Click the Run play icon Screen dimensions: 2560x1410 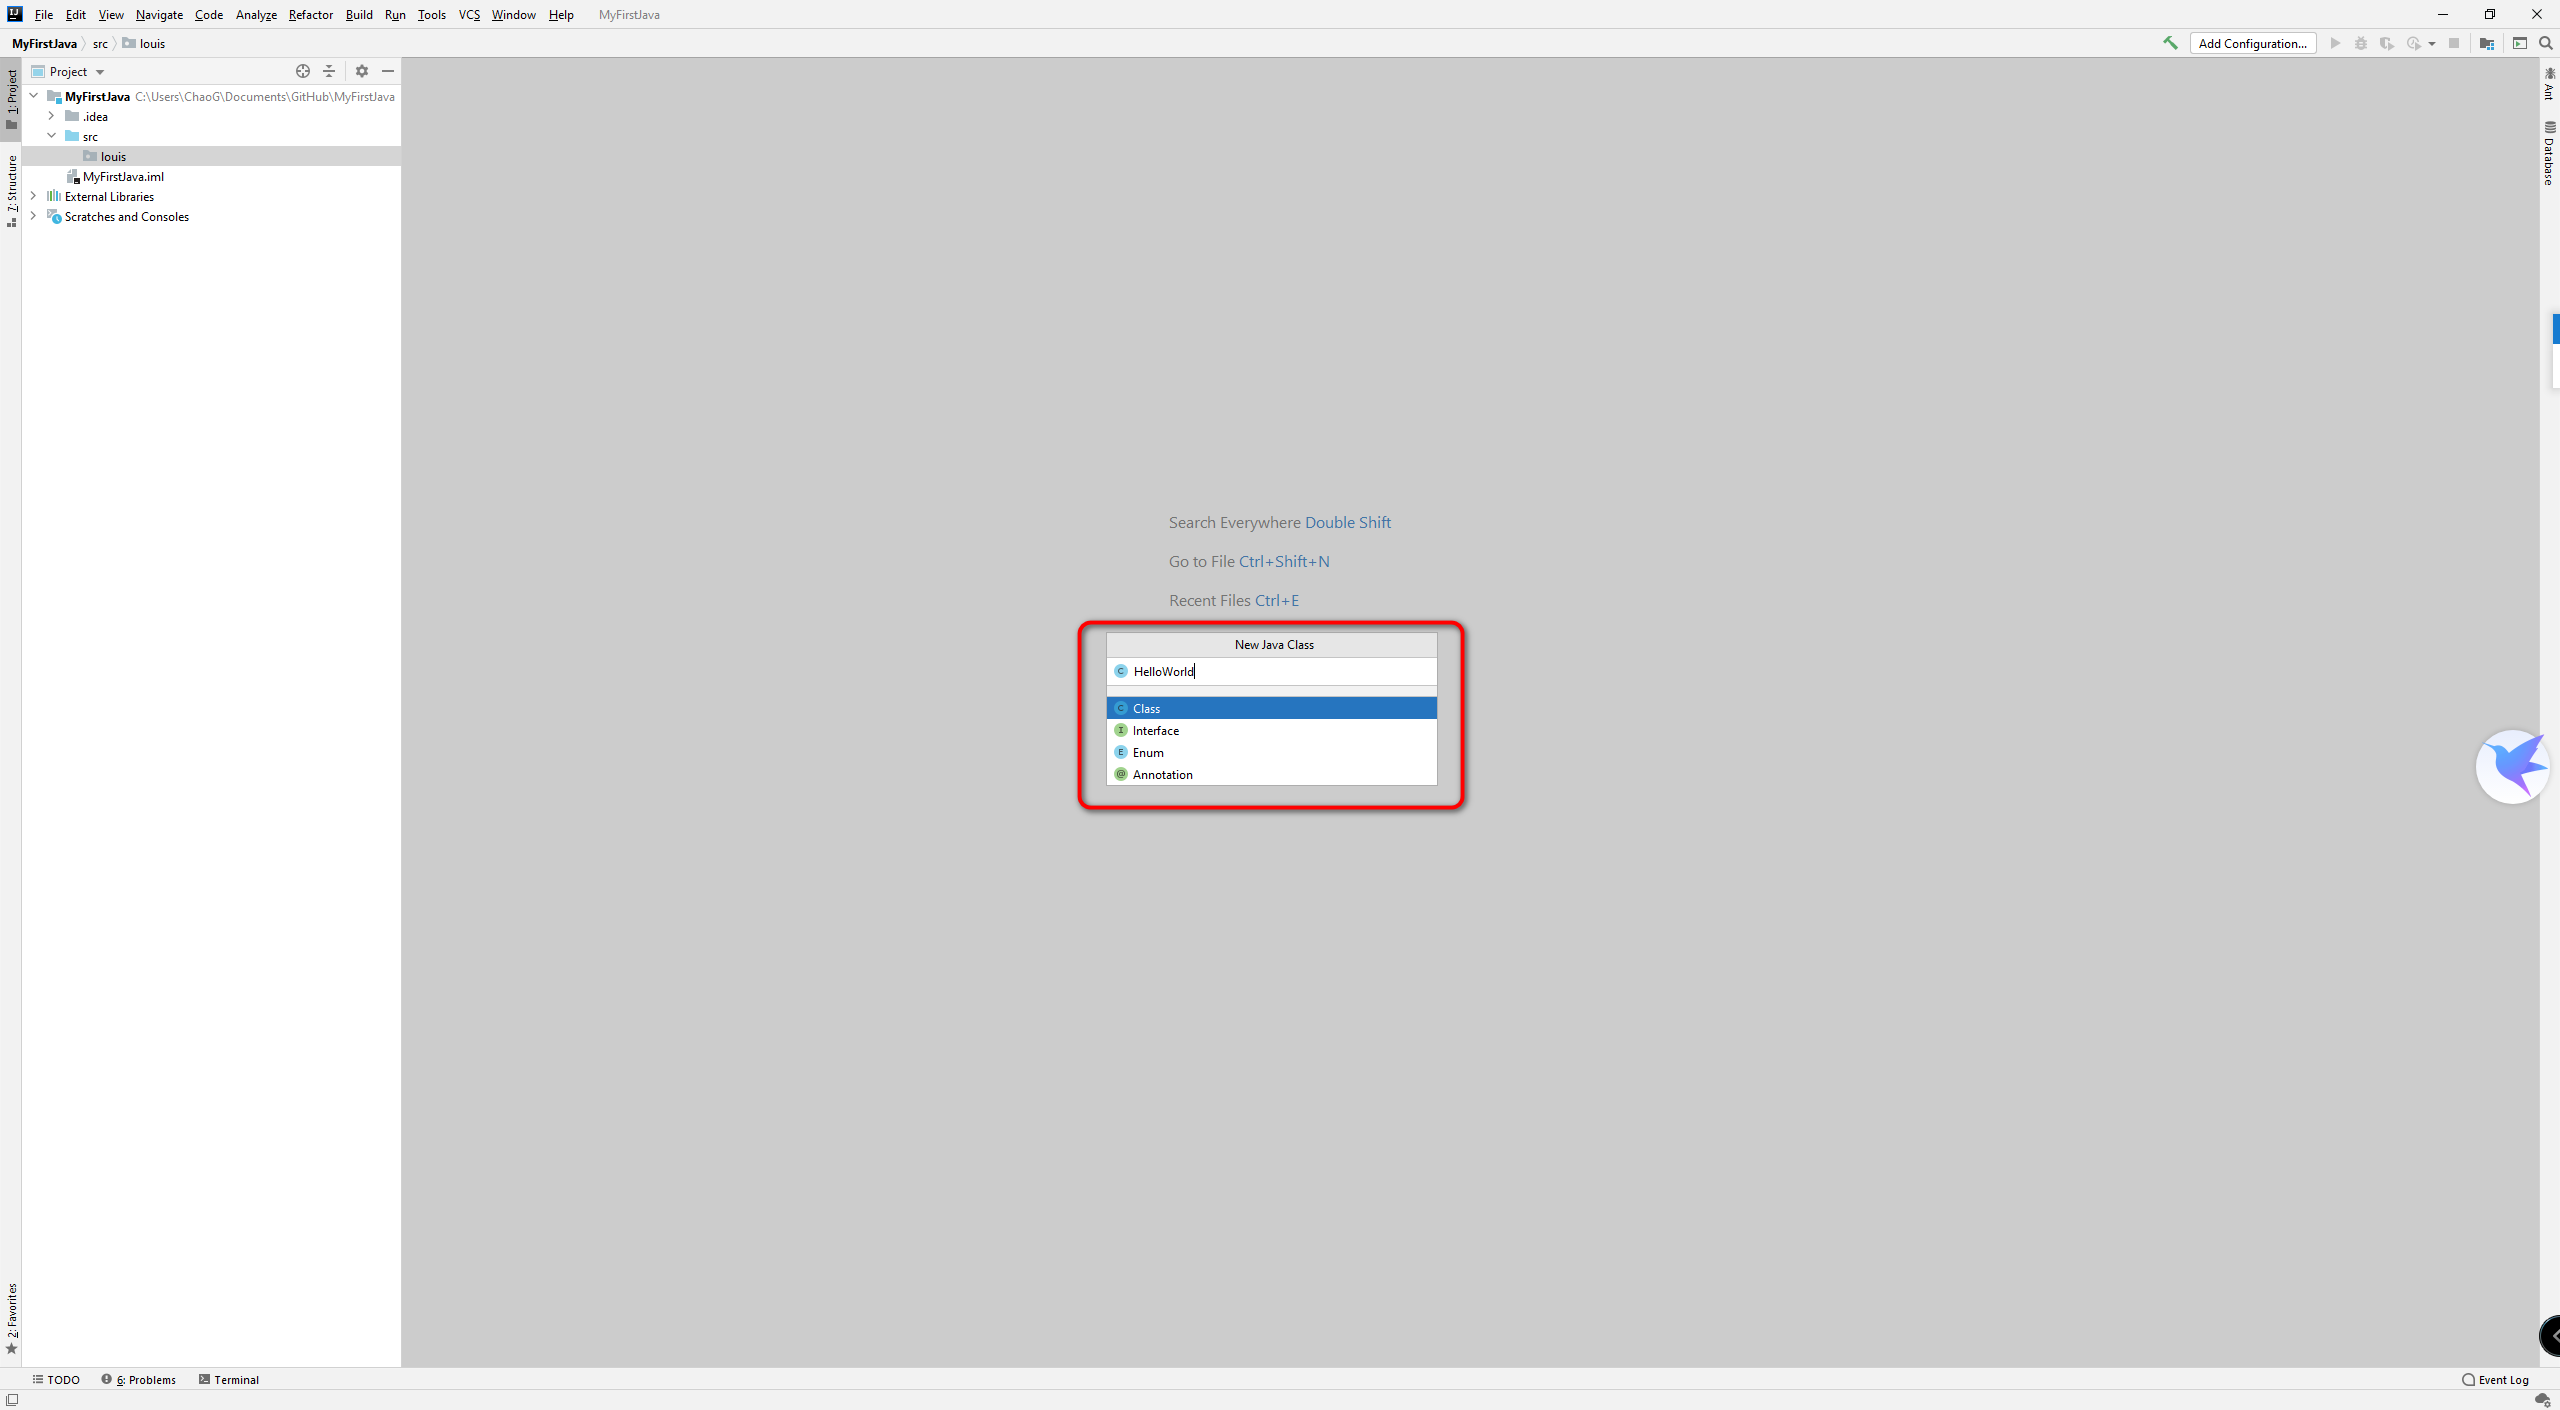click(2335, 43)
